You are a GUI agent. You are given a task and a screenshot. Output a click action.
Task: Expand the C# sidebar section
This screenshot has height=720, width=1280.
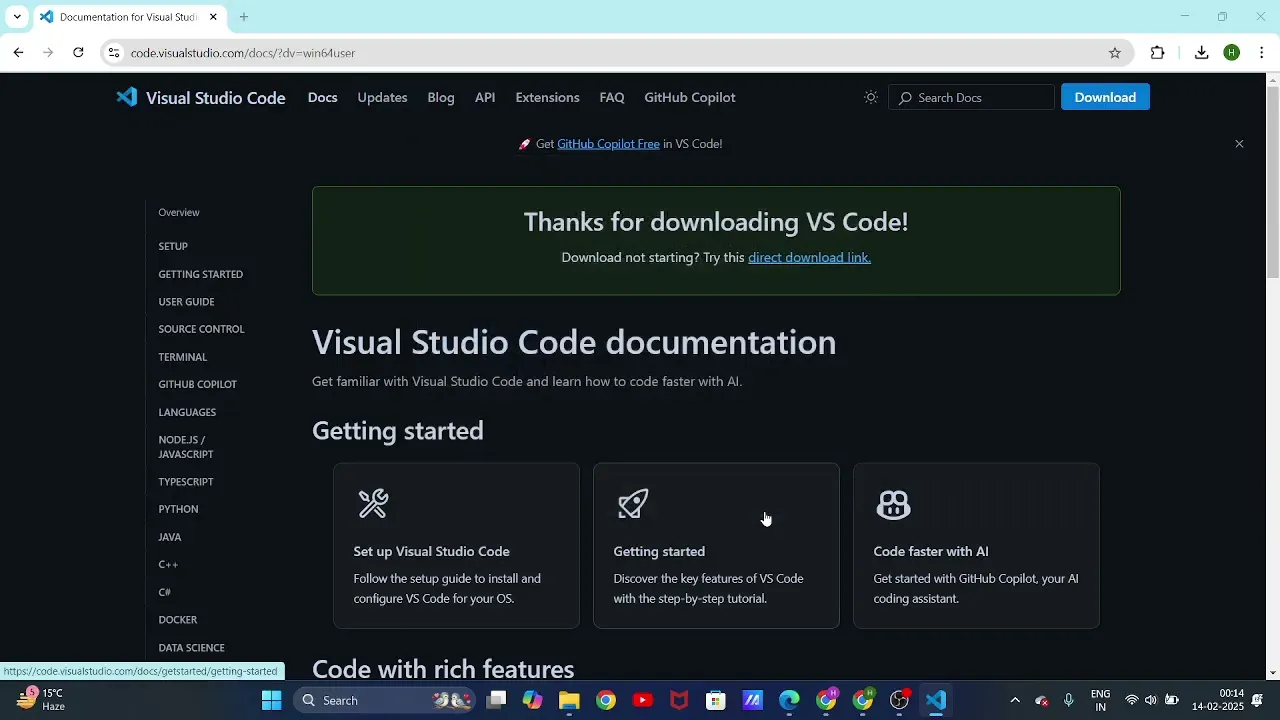pyautogui.click(x=164, y=592)
